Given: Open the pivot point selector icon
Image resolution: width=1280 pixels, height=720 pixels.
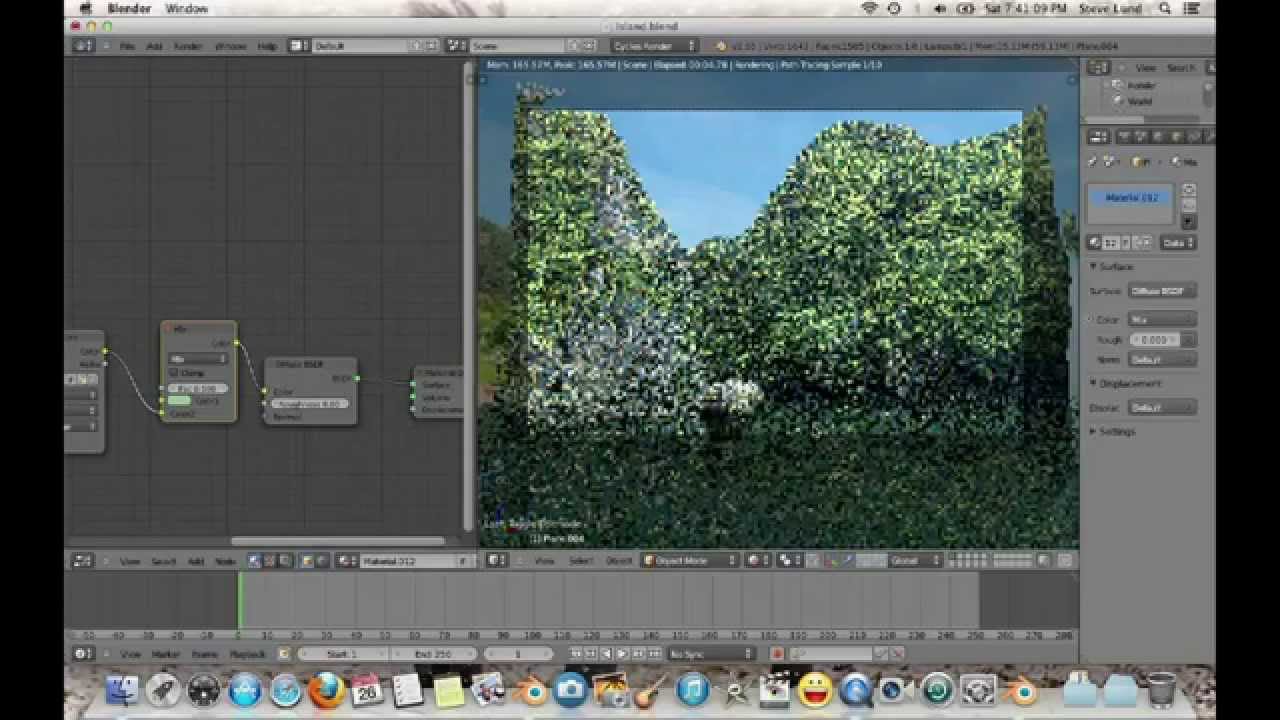Looking at the screenshot, I should (x=789, y=561).
